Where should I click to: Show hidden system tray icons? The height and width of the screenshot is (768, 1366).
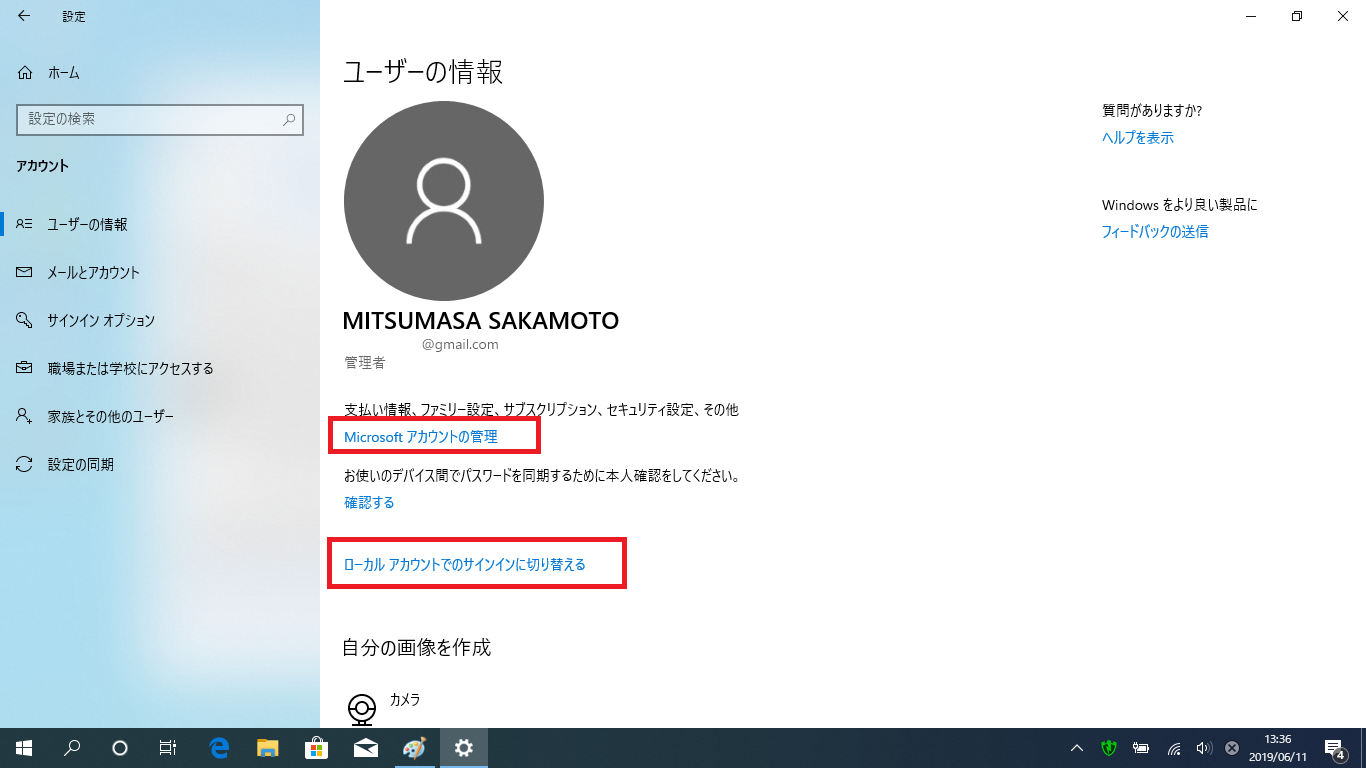point(1077,748)
